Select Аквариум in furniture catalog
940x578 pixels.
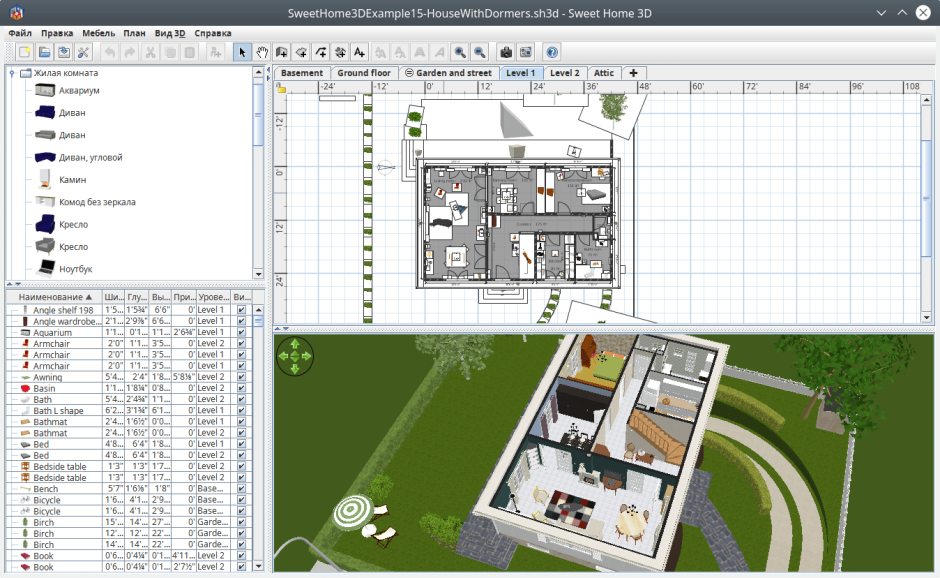click(x=79, y=91)
